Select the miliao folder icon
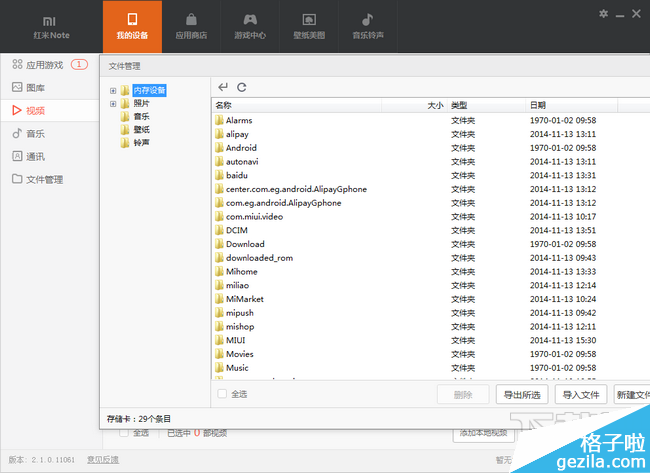The height and width of the screenshot is (473, 650). click(219, 285)
